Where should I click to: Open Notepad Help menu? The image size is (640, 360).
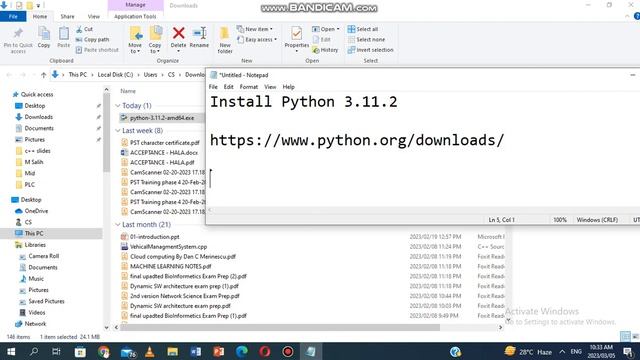[289, 87]
